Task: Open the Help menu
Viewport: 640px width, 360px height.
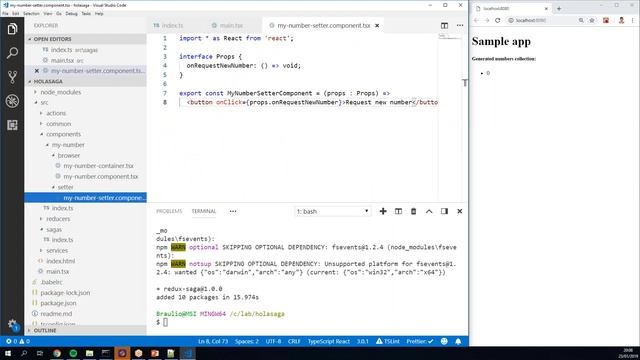Action: (x=99, y=13)
